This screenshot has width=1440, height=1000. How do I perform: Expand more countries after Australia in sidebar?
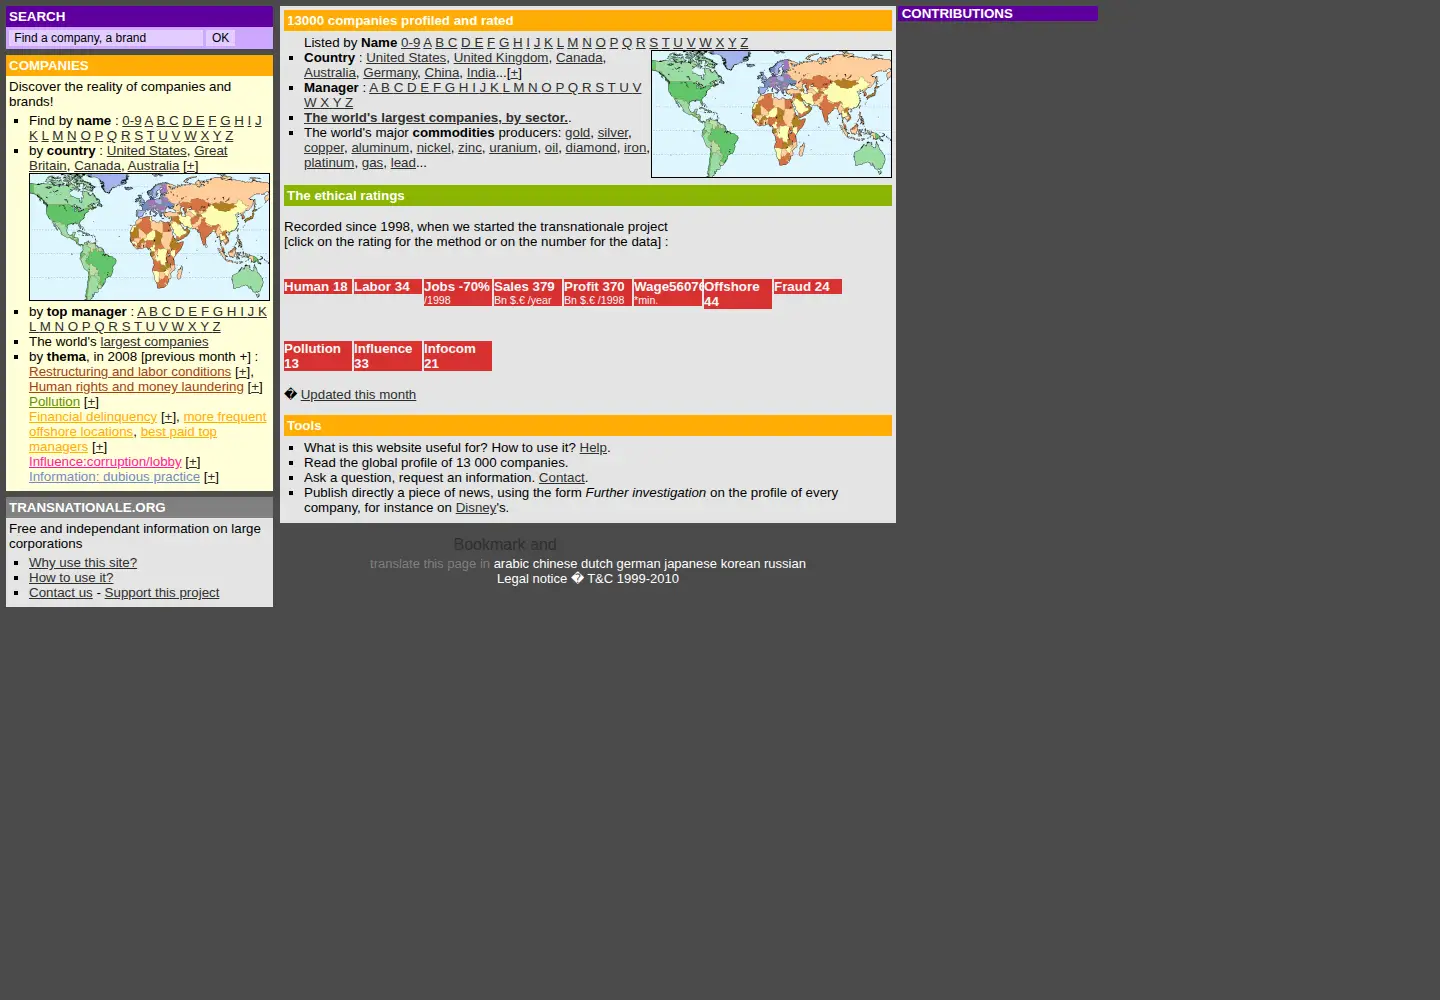[191, 166]
